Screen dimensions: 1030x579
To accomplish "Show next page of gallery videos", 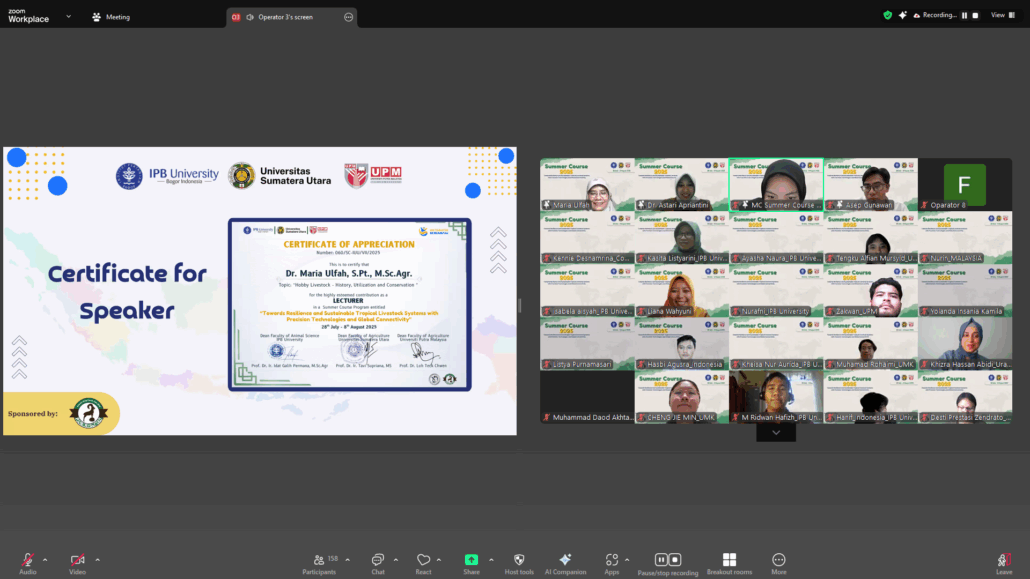I will coord(775,433).
